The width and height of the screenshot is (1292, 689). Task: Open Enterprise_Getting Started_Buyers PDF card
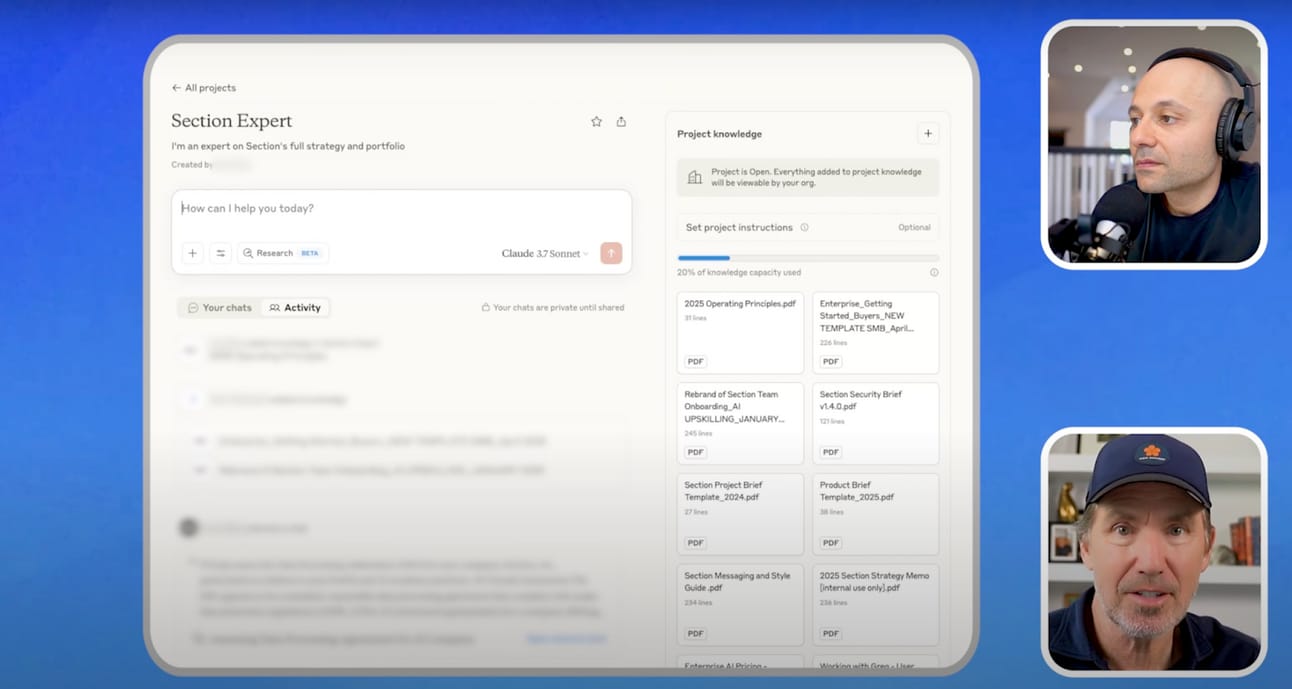pyautogui.click(x=875, y=333)
